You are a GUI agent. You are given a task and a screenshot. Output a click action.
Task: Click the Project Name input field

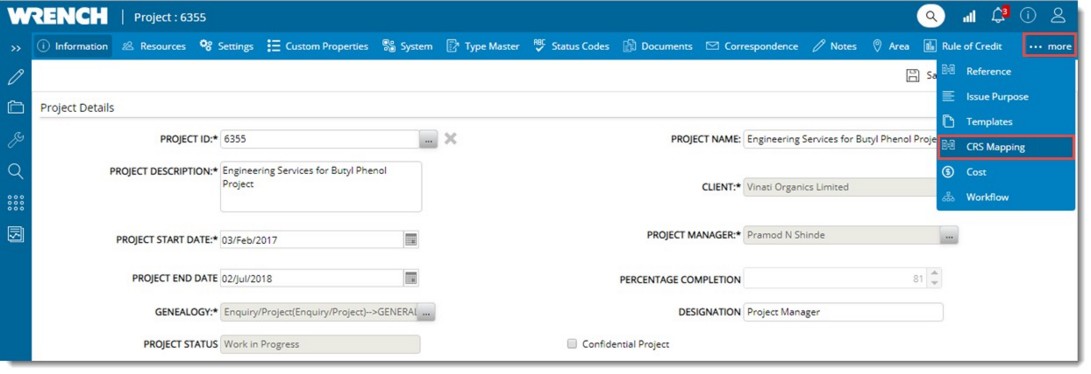[841, 139]
